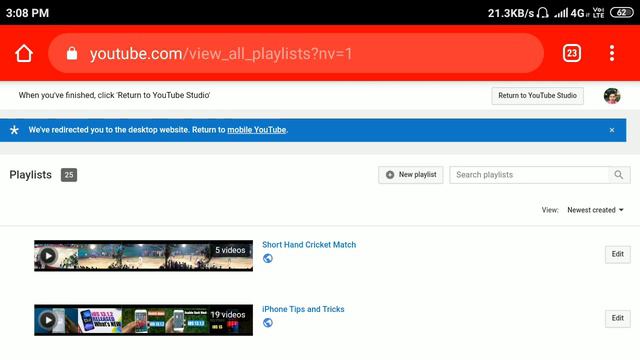Edit the iPhone Tips and Tricks playlist
Image resolution: width=640 pixels, height=360 pixels.
(x=618, y=318)
